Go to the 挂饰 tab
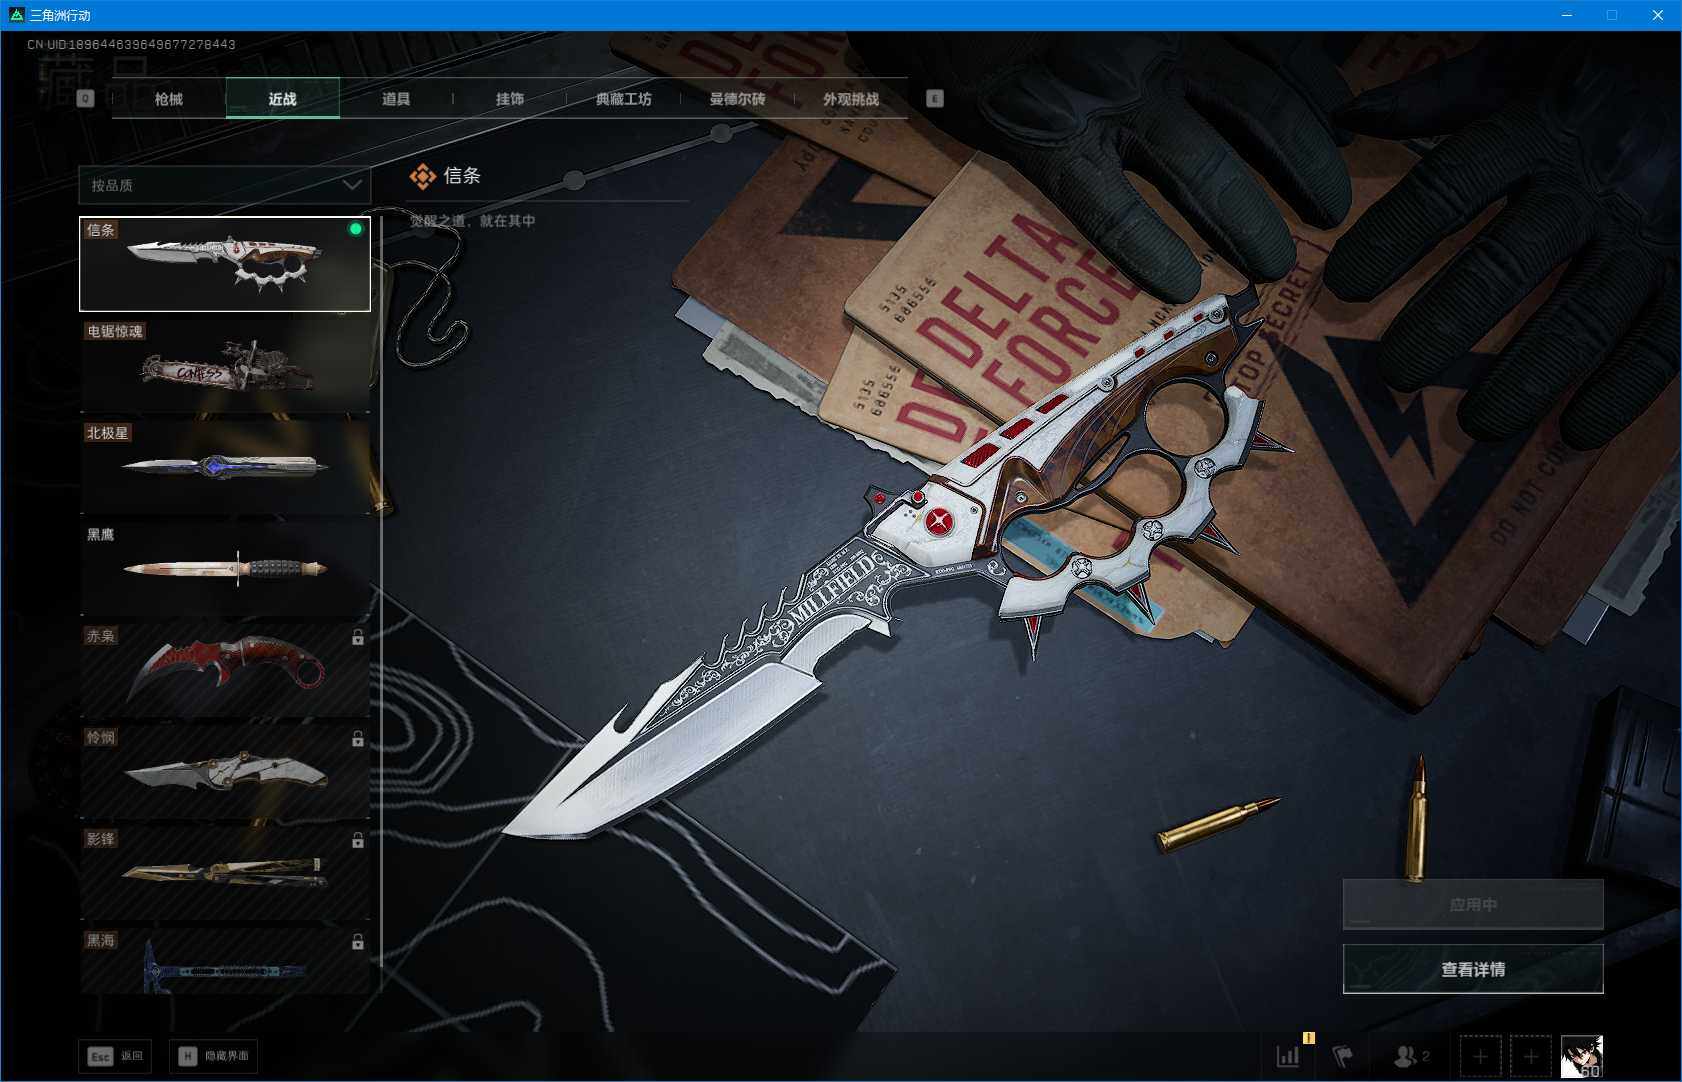Image resolution: width=1682 pixels, height=1082 pixels. tap(510, 98)
